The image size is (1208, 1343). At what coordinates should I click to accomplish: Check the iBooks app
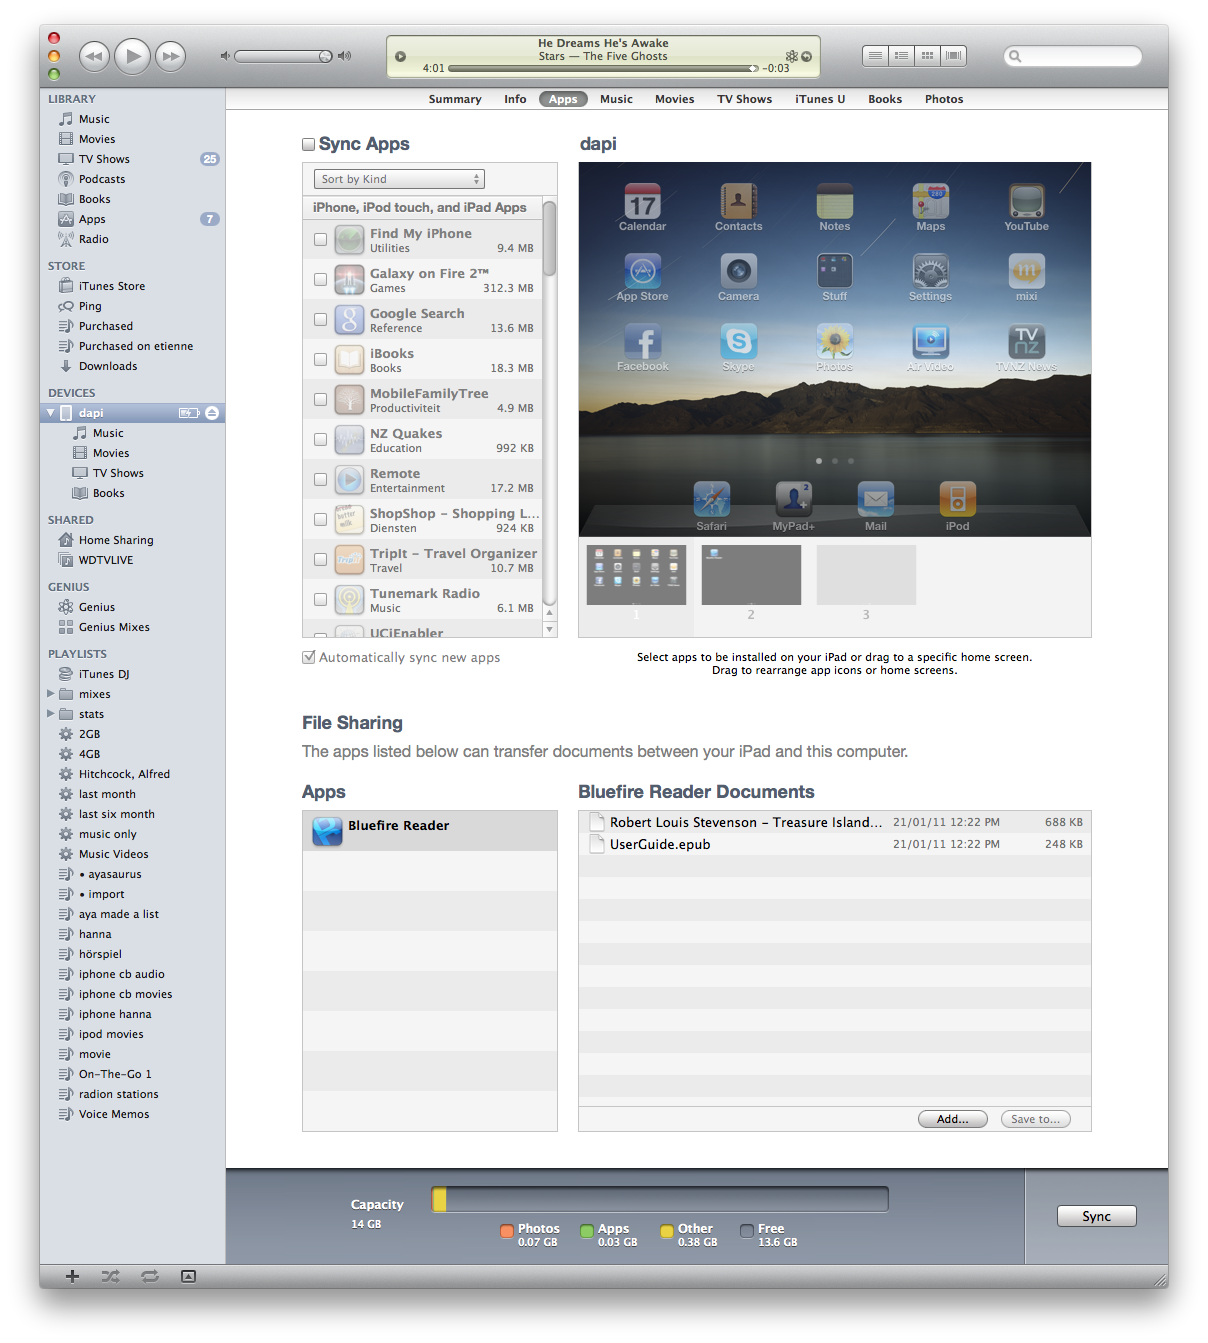[320, 359]
